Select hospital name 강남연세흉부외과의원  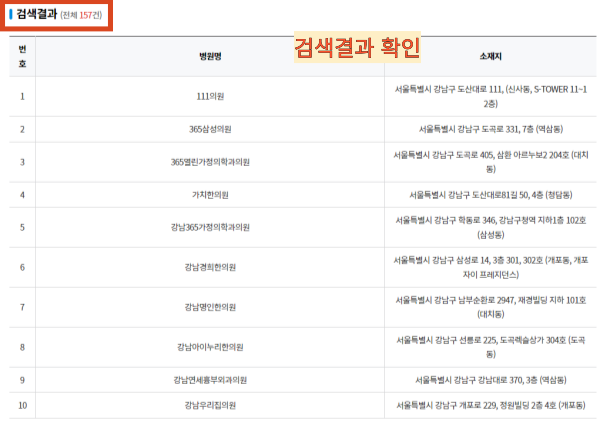[x=210, y=380]
